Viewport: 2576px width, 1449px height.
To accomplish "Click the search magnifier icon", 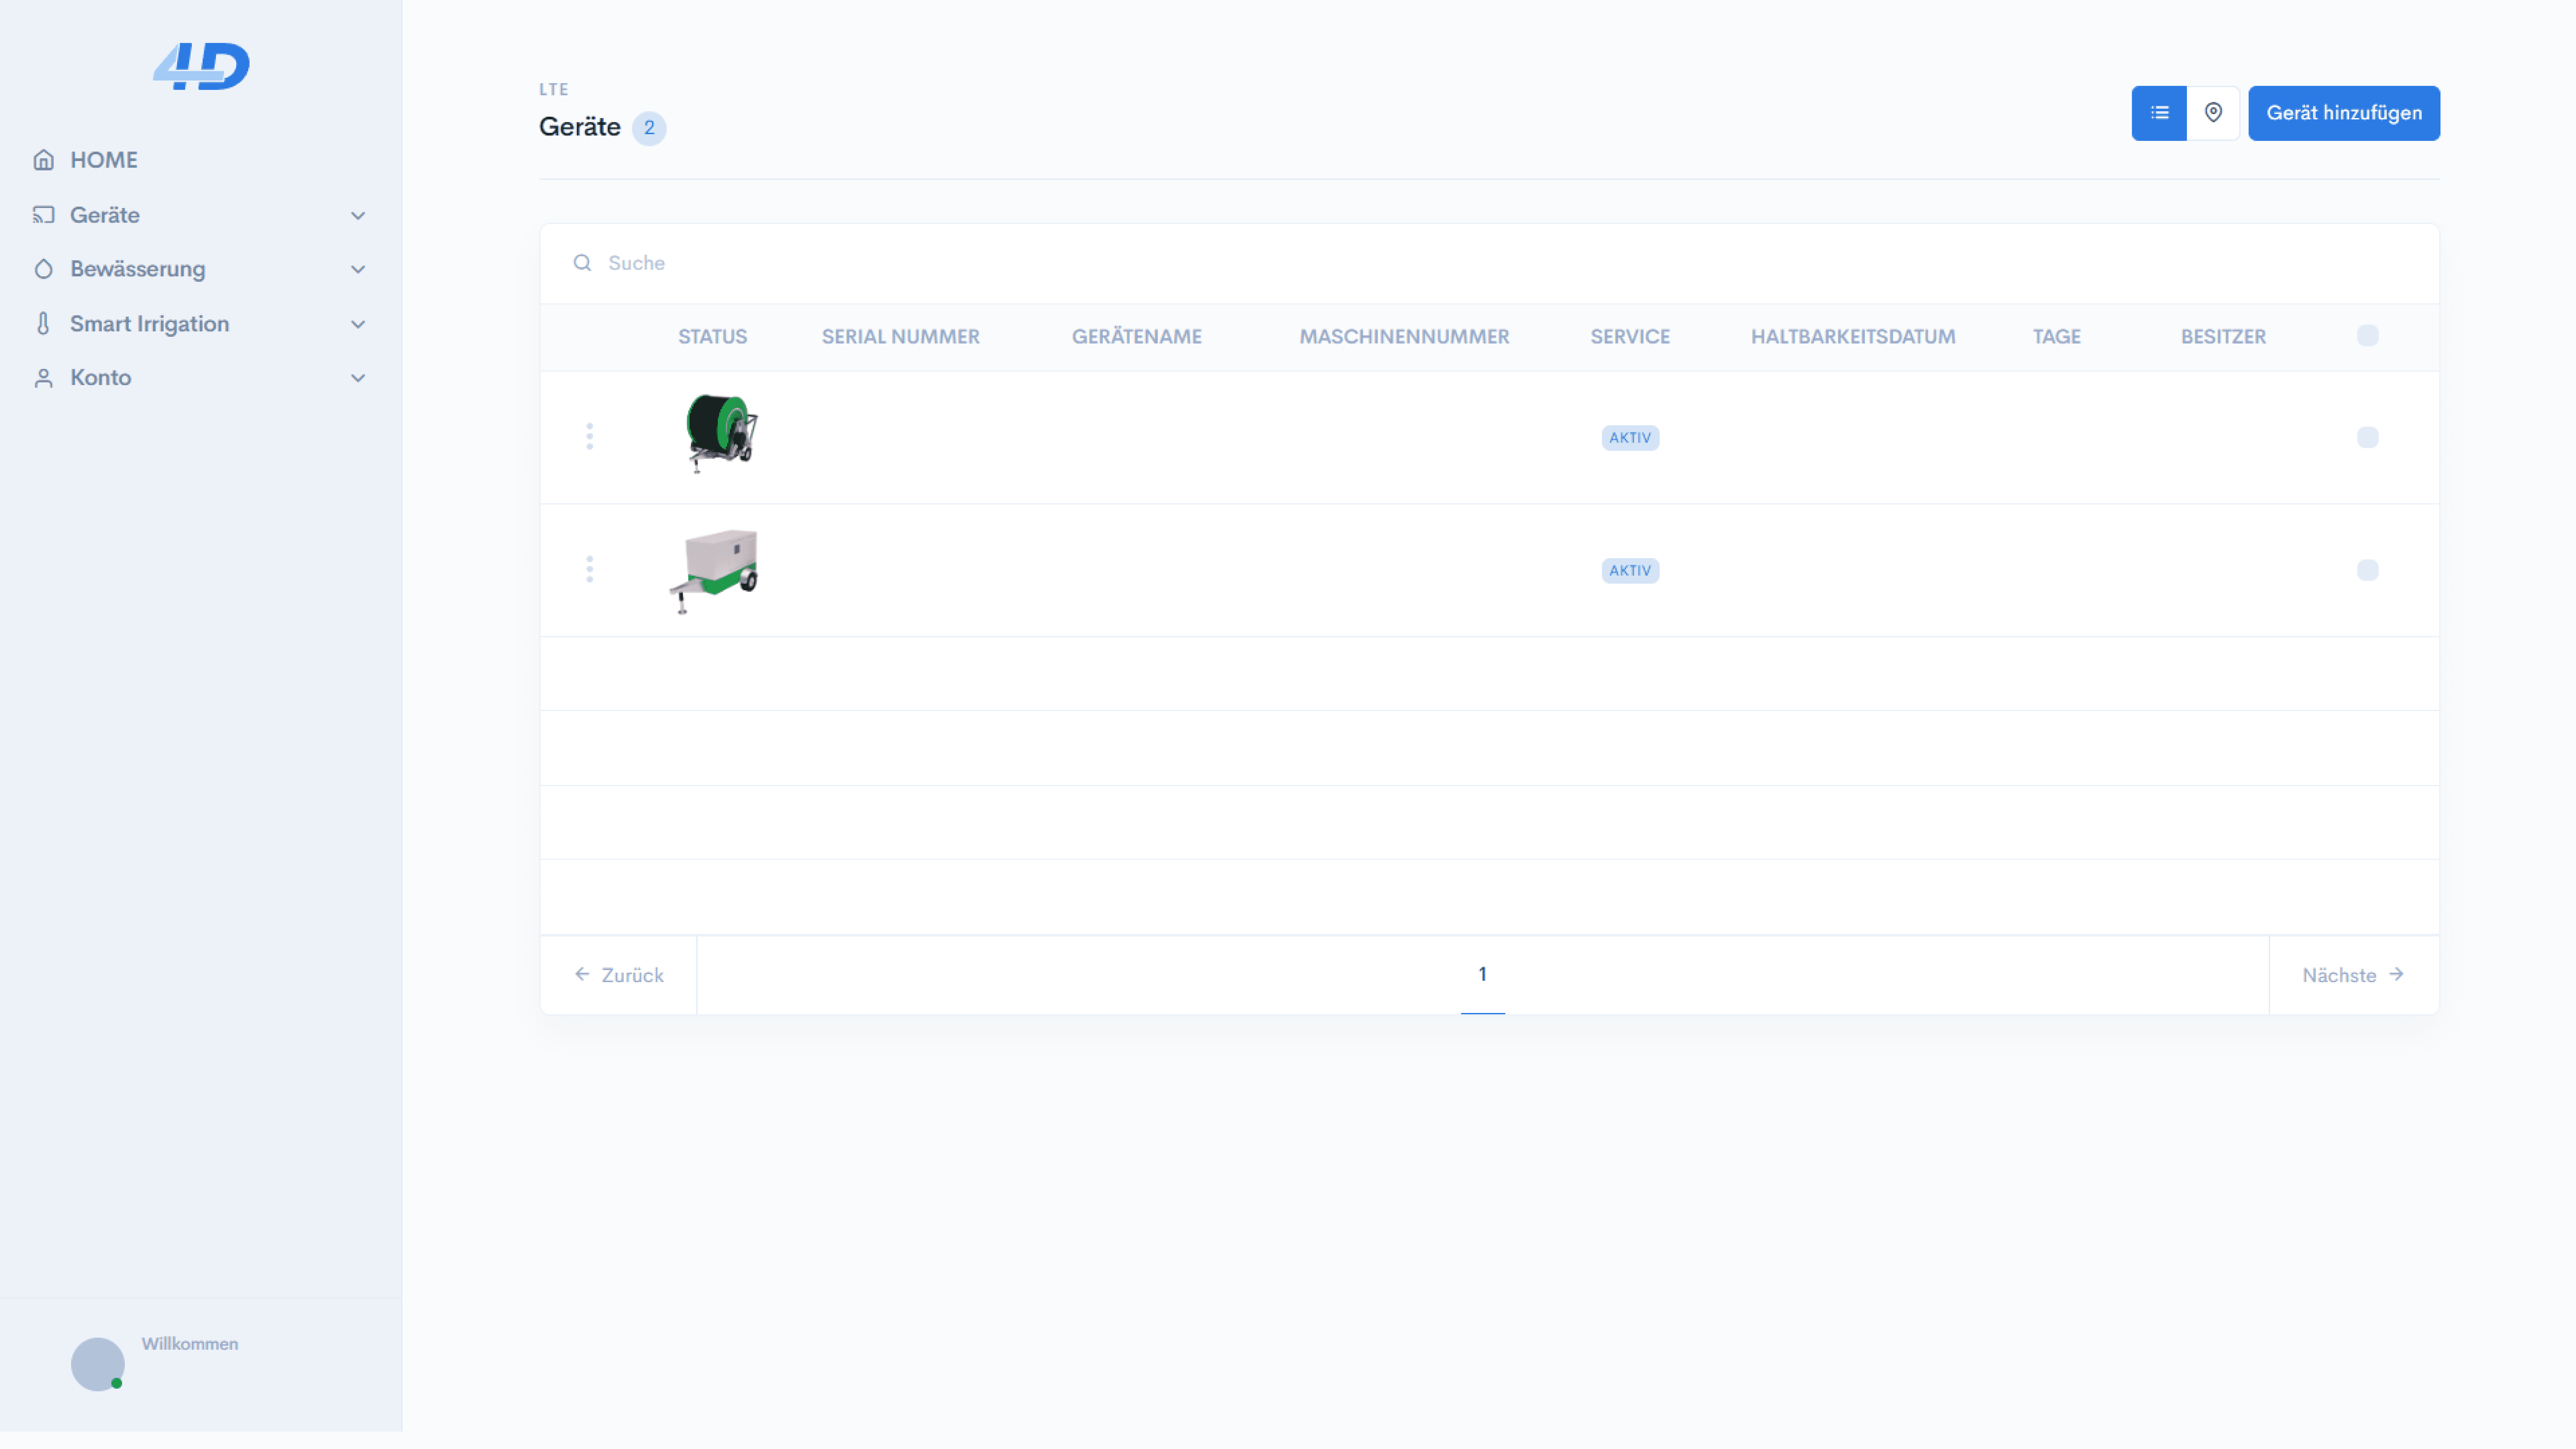I will pos(582,263).
